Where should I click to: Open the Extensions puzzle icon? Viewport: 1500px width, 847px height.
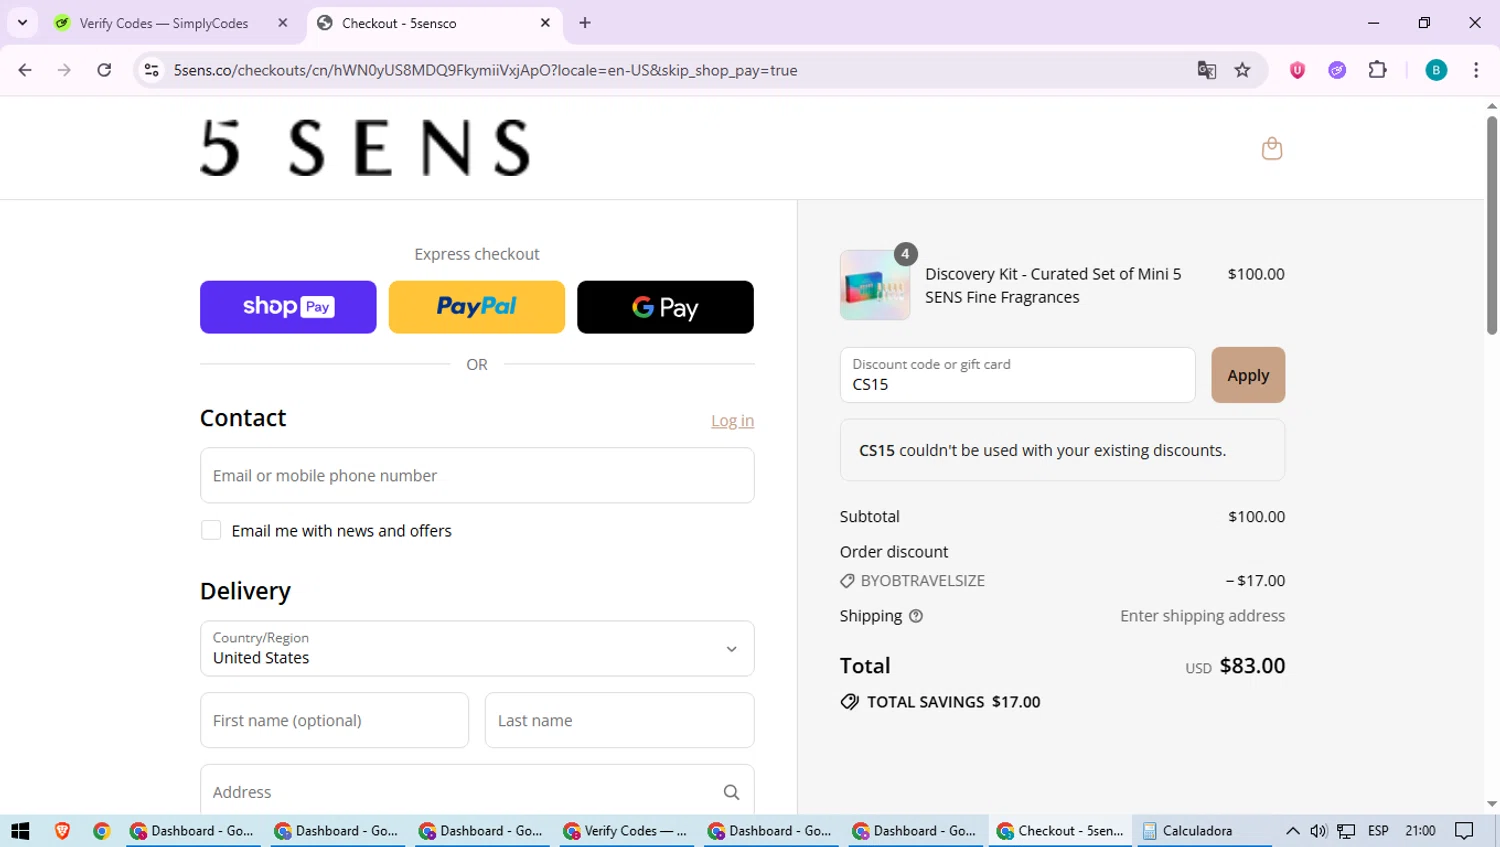point(1377,70)
